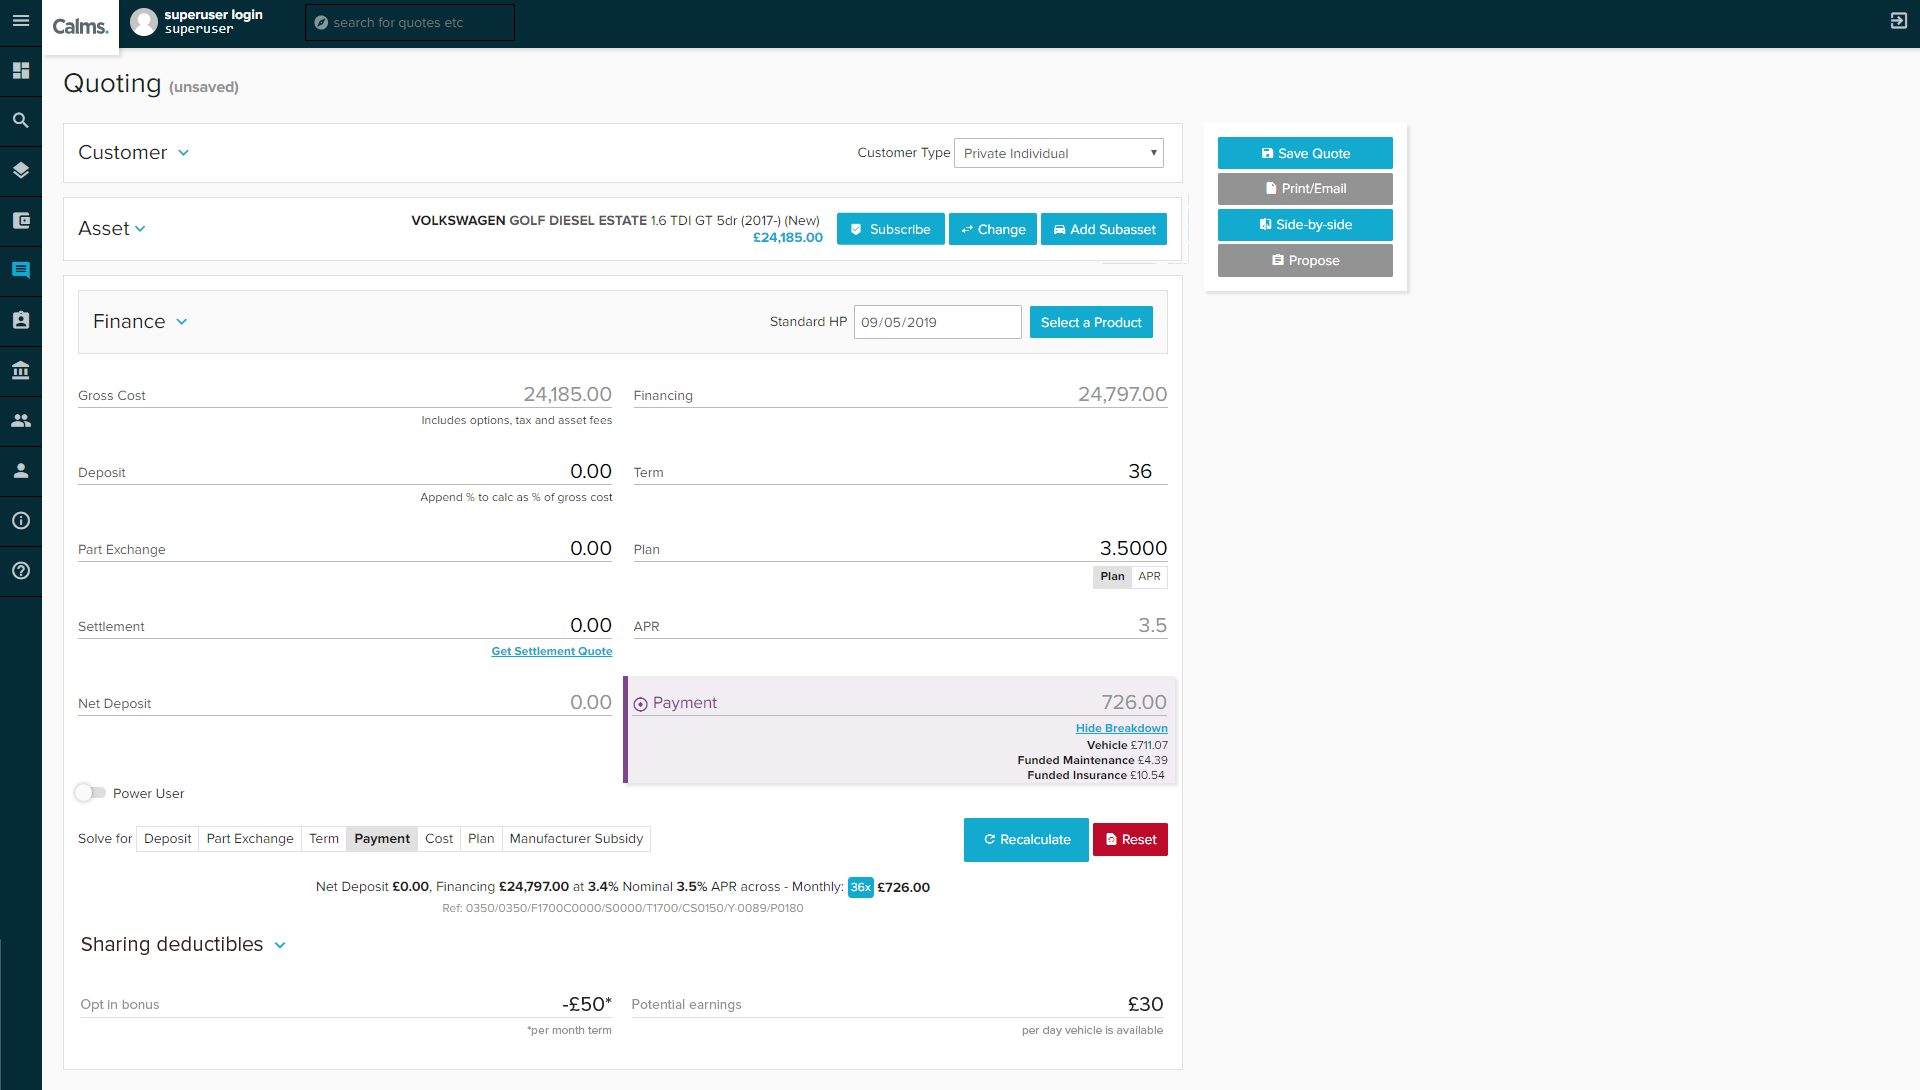The height and width of the screenshot is (1090, 1920).
Task: Open the chat message sidebar icon
Action: click(x=20, y=271)
